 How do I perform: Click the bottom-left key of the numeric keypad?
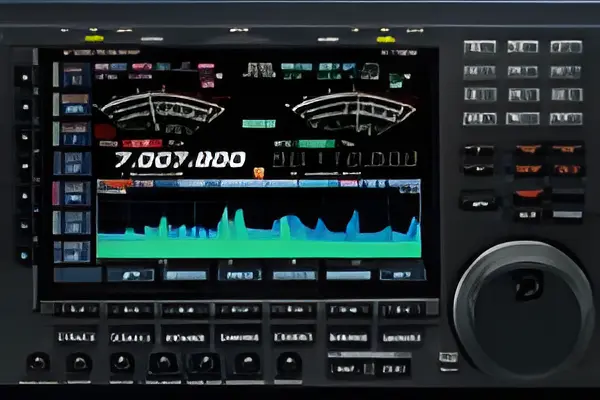click(480, 119)
